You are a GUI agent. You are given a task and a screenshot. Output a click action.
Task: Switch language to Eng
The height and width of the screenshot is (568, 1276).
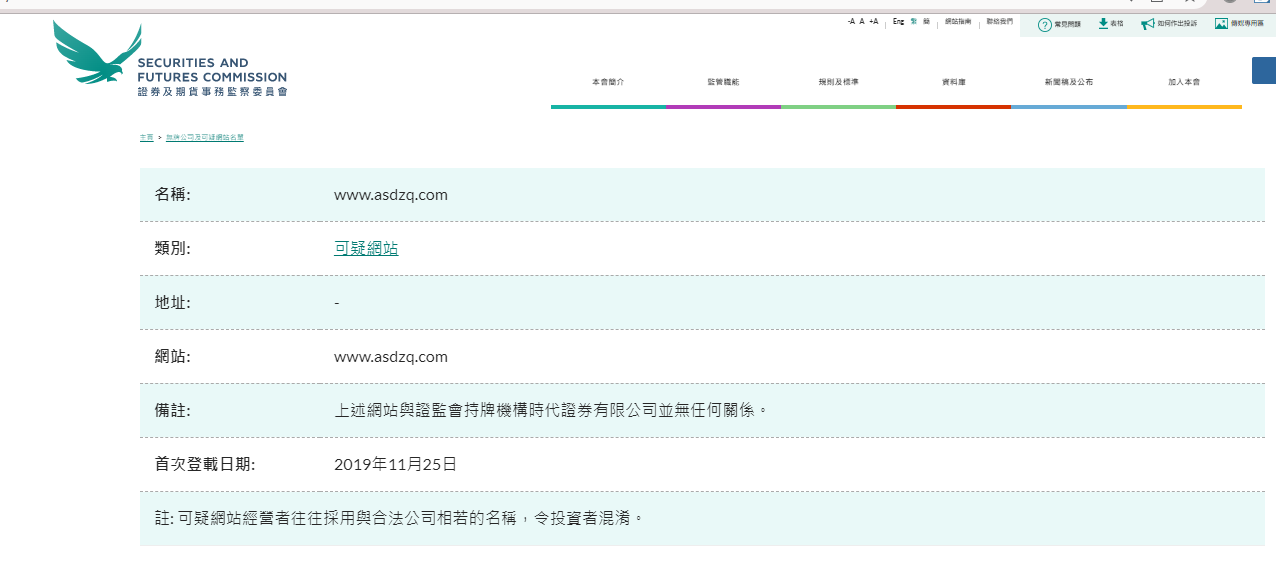click(898, 21)
